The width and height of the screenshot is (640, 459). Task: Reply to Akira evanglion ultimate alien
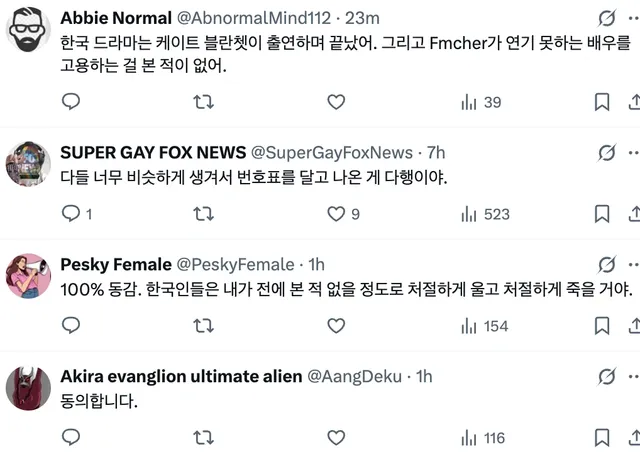point(70,437)
